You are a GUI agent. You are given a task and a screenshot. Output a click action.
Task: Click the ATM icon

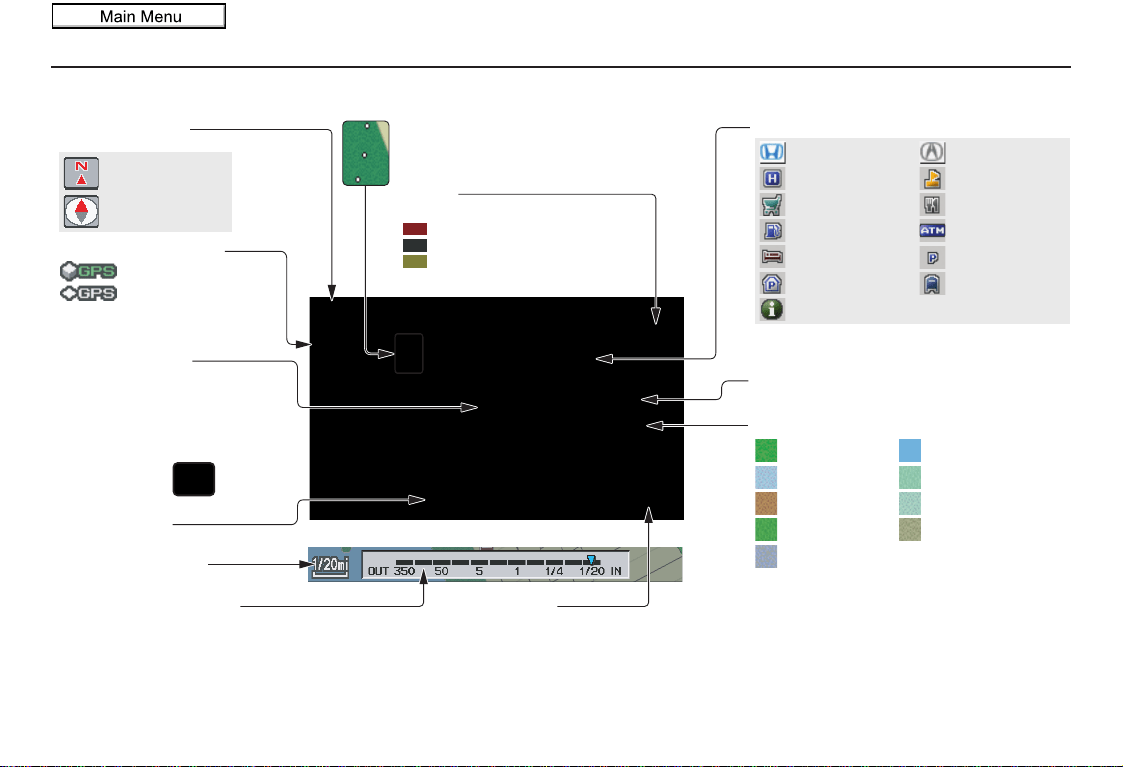[932, 231]
